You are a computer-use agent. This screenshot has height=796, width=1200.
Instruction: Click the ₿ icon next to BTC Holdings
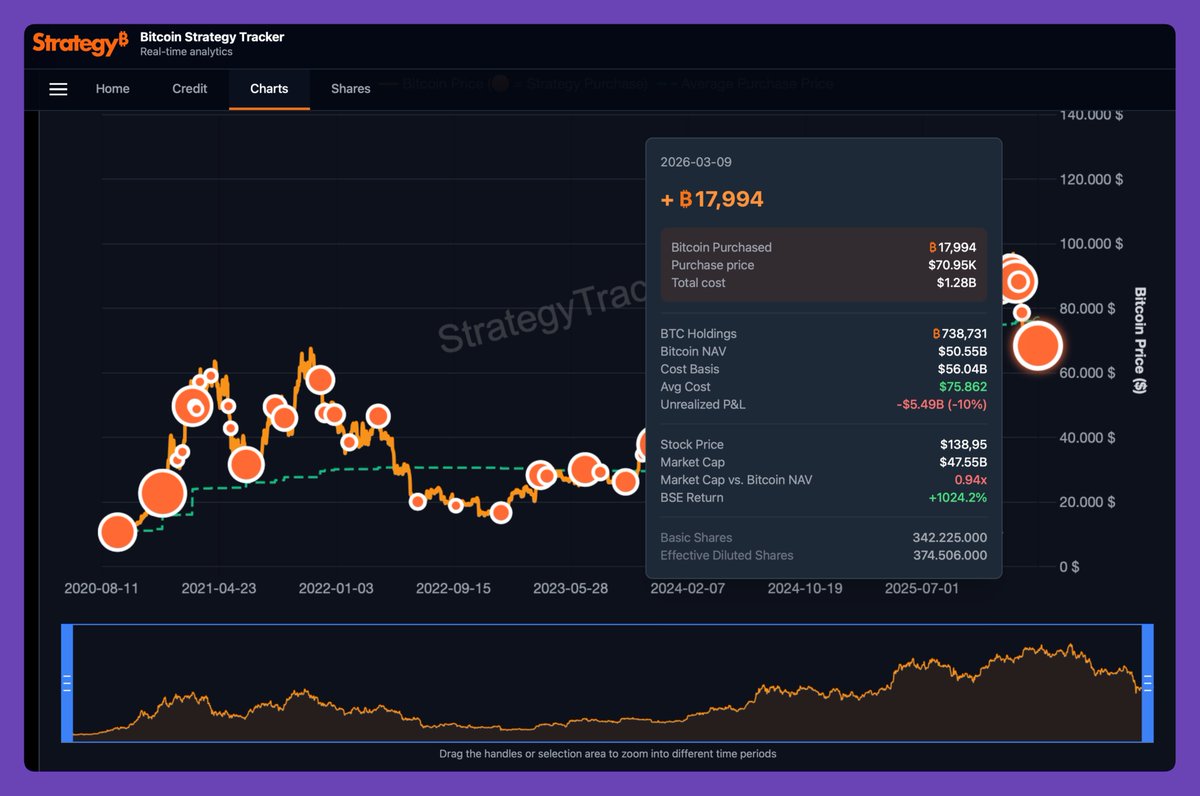[937, 333]
